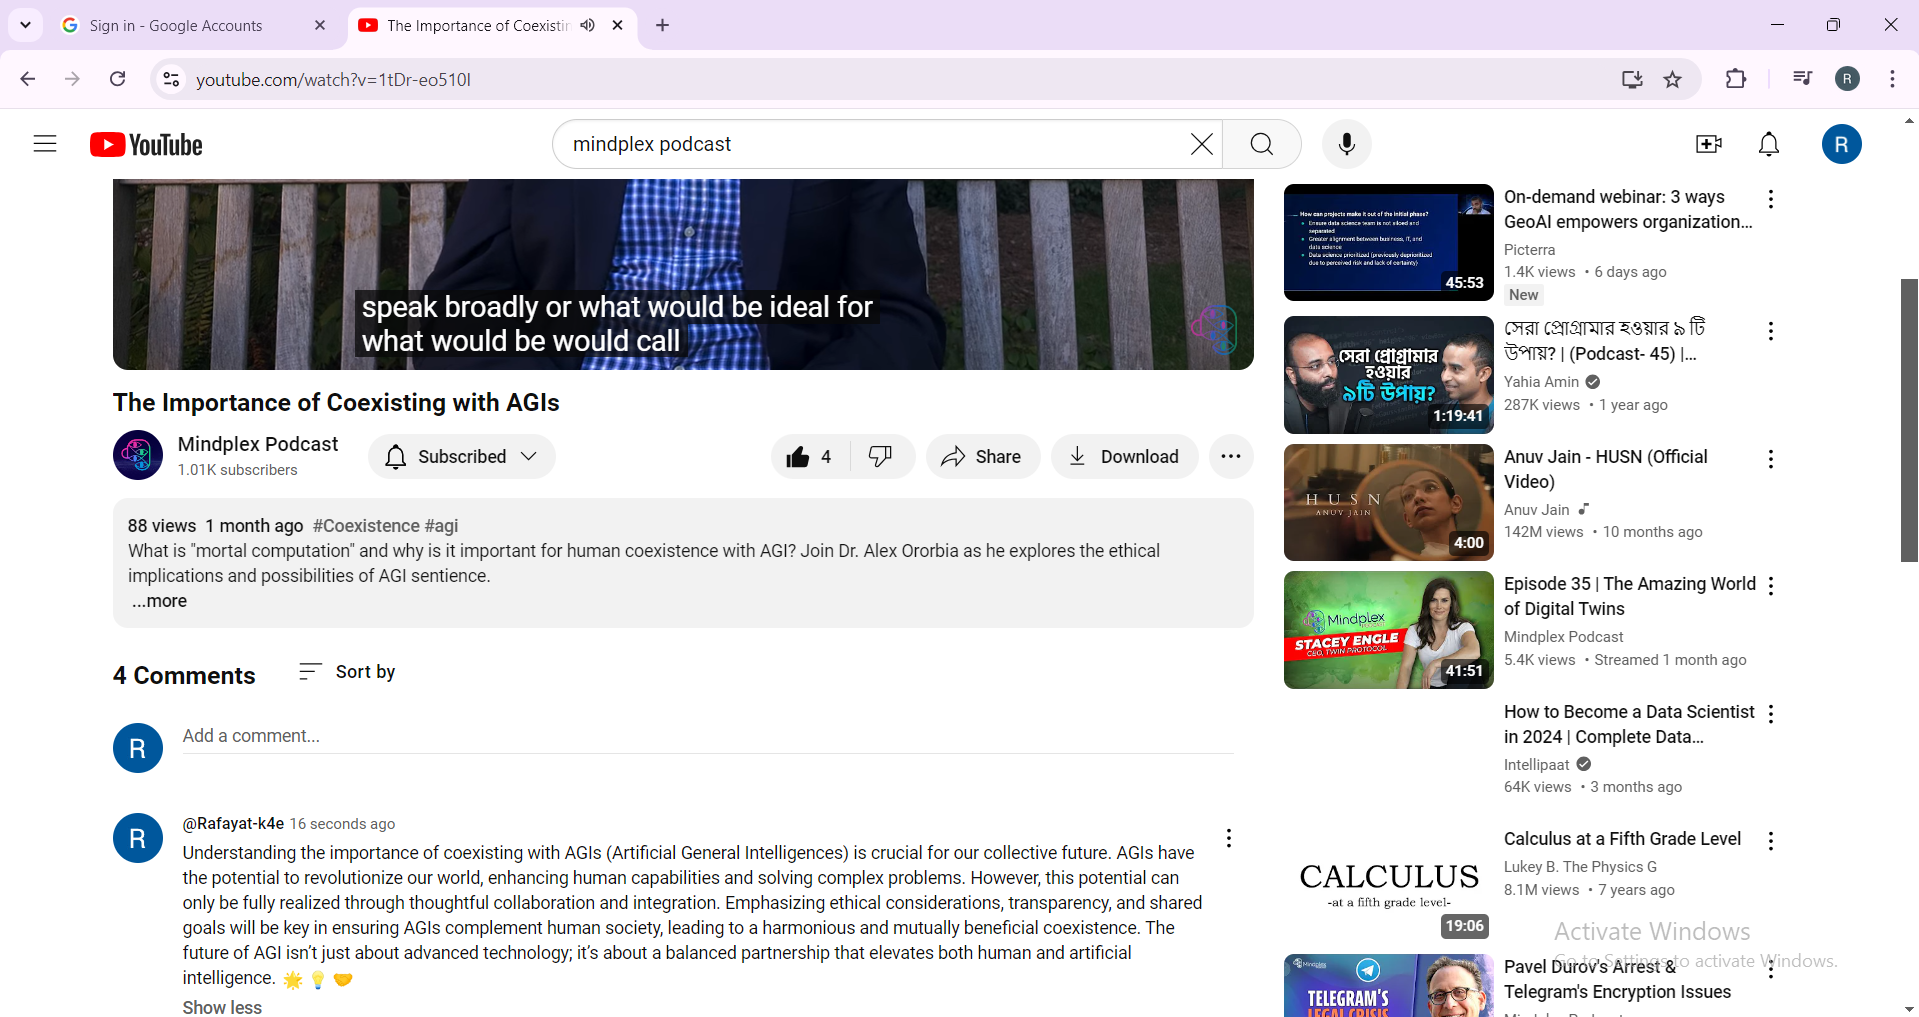Go to the YouTube home logo
The width and height of the screenshot is (1919, 1017).
(146, 145)
